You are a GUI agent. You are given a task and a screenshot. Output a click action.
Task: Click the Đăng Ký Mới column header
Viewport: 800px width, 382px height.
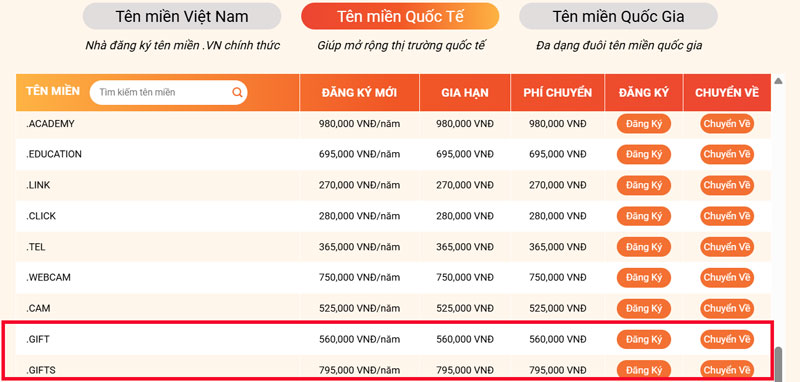click(359, 93)
